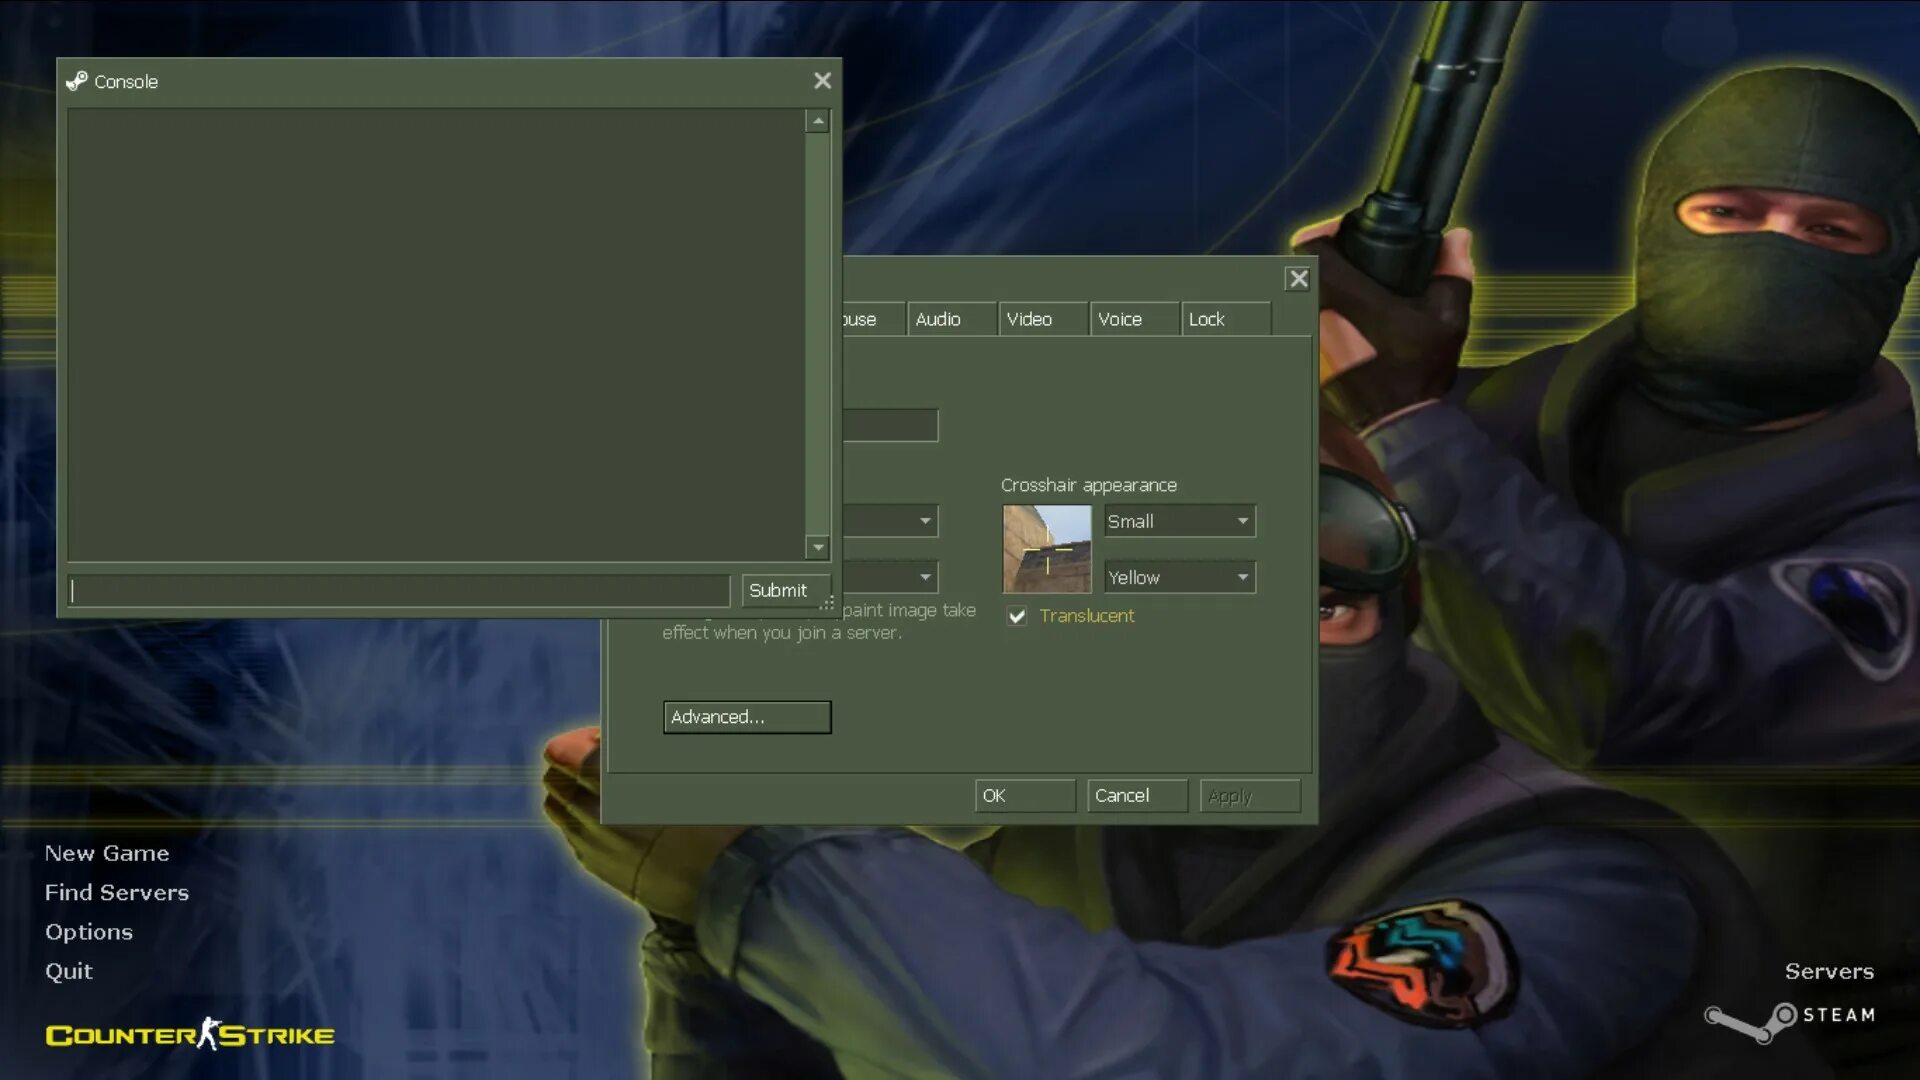Image resolution: width=1920 pixels, height=1080 pixels.
Task: Start a New Game from main menu
Action: click(107, 853)
